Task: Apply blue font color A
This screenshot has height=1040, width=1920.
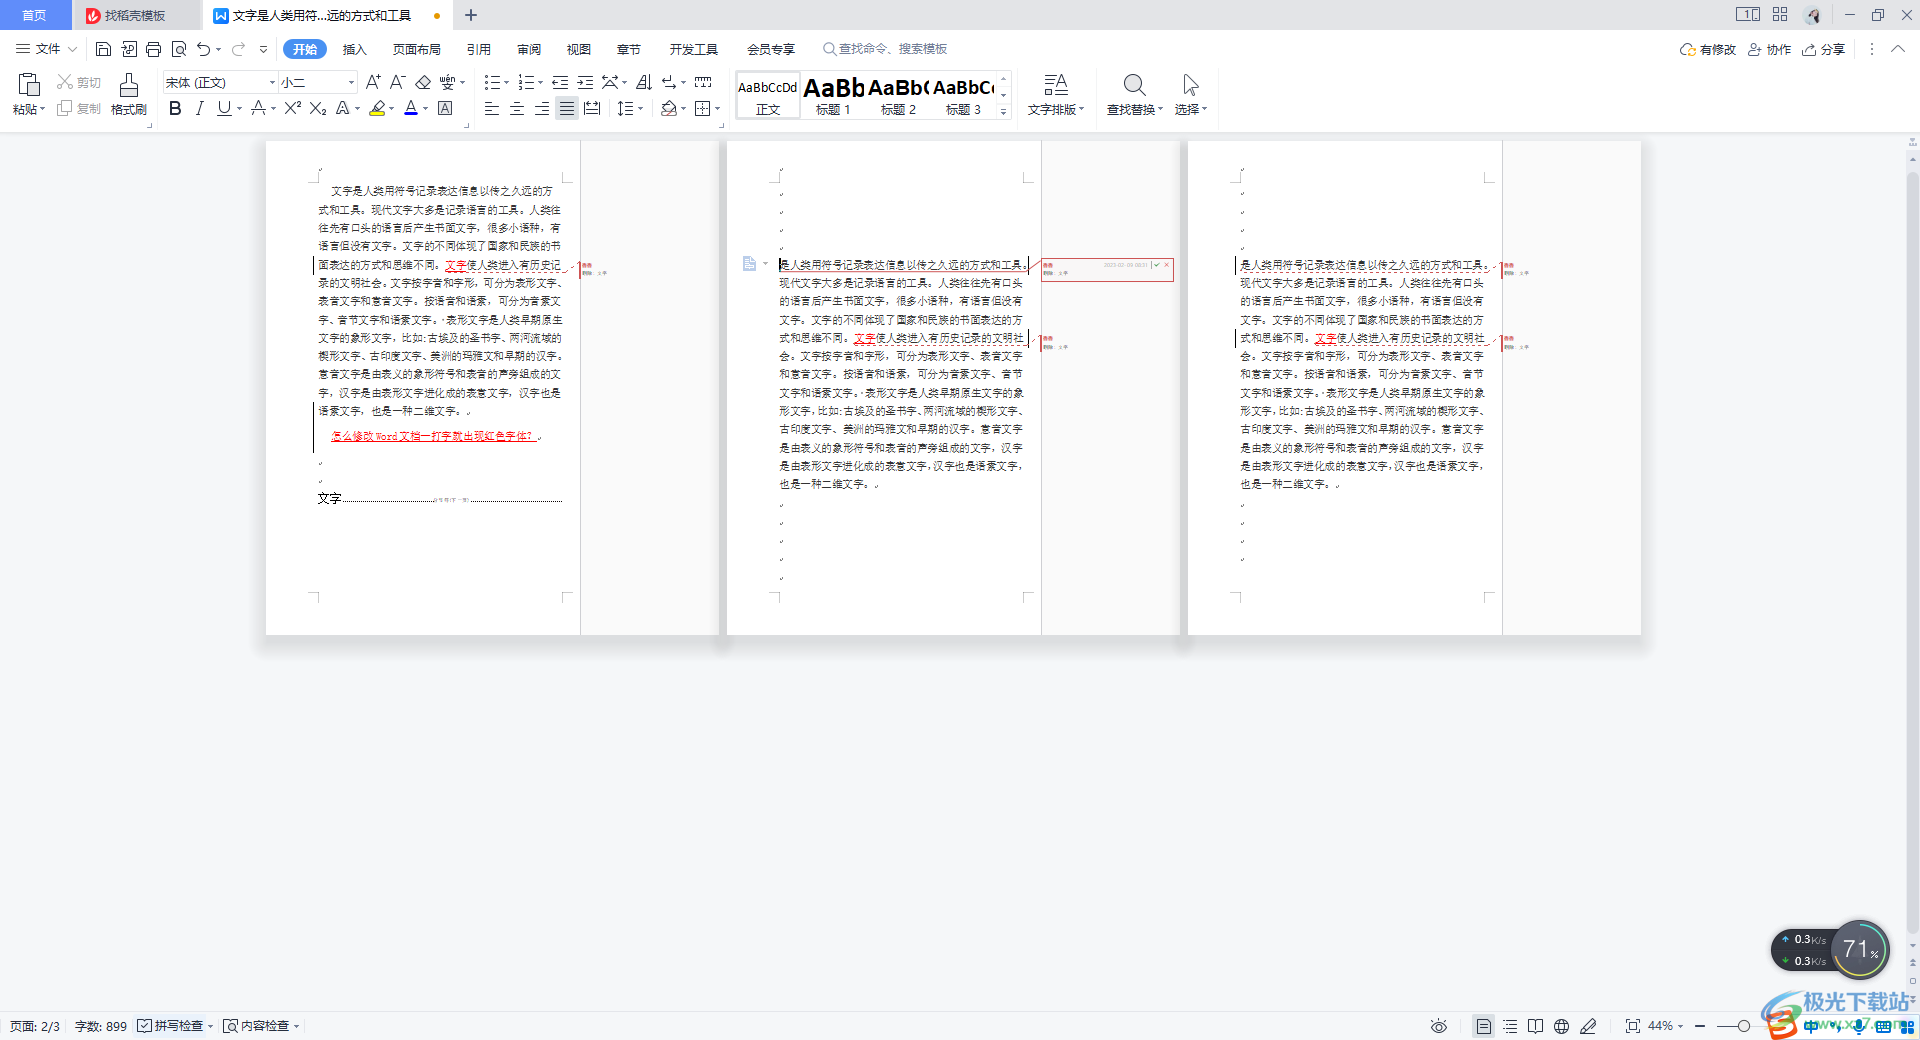Action: (x=411, y=108)
